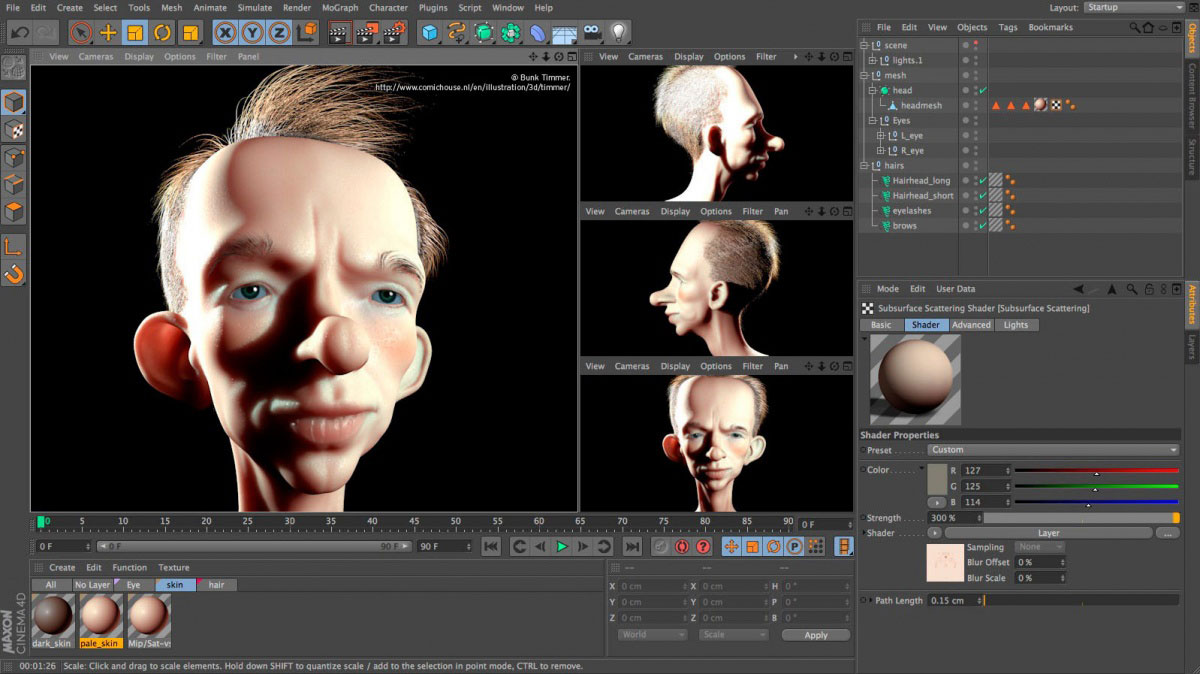This screenshot has height=674, width=1200.
Task: Click the search icon in the Object Manager
Action: pyautogui.click(x=1134, y=27)
